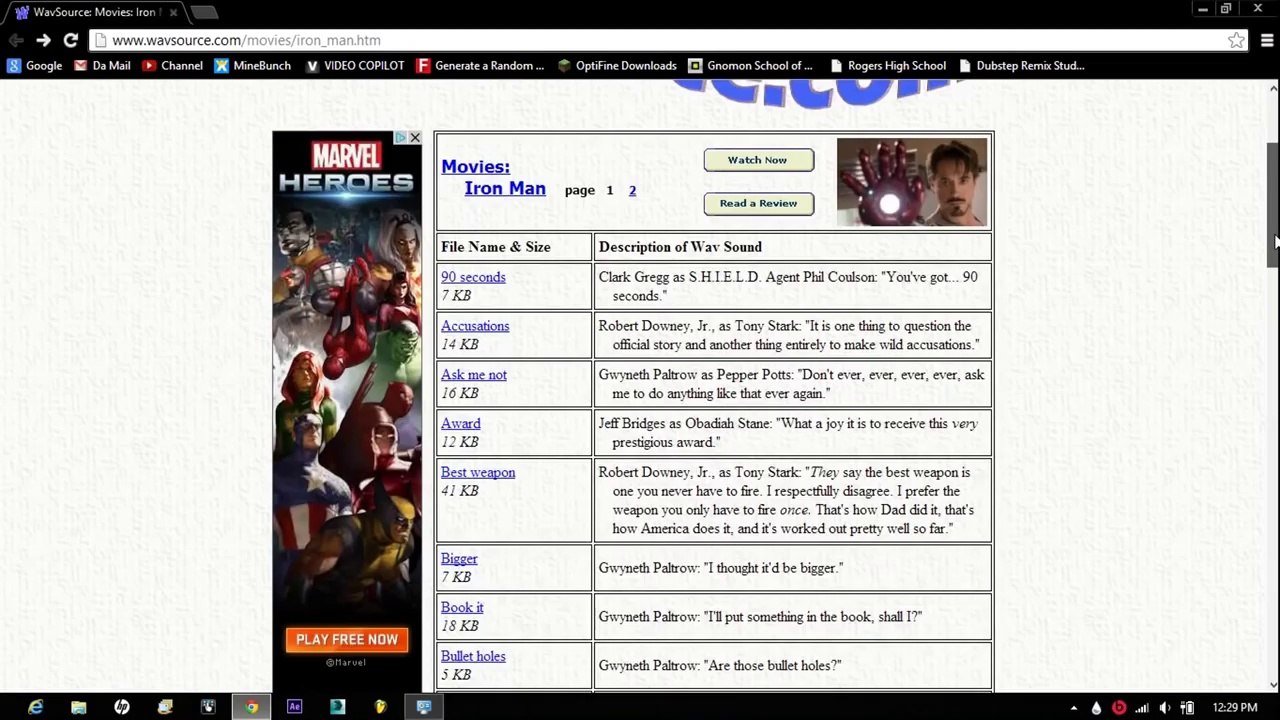Click the scrollbar down arrow
The width and height of the screenshot is (1280, 720).
tap(1273, 685)
